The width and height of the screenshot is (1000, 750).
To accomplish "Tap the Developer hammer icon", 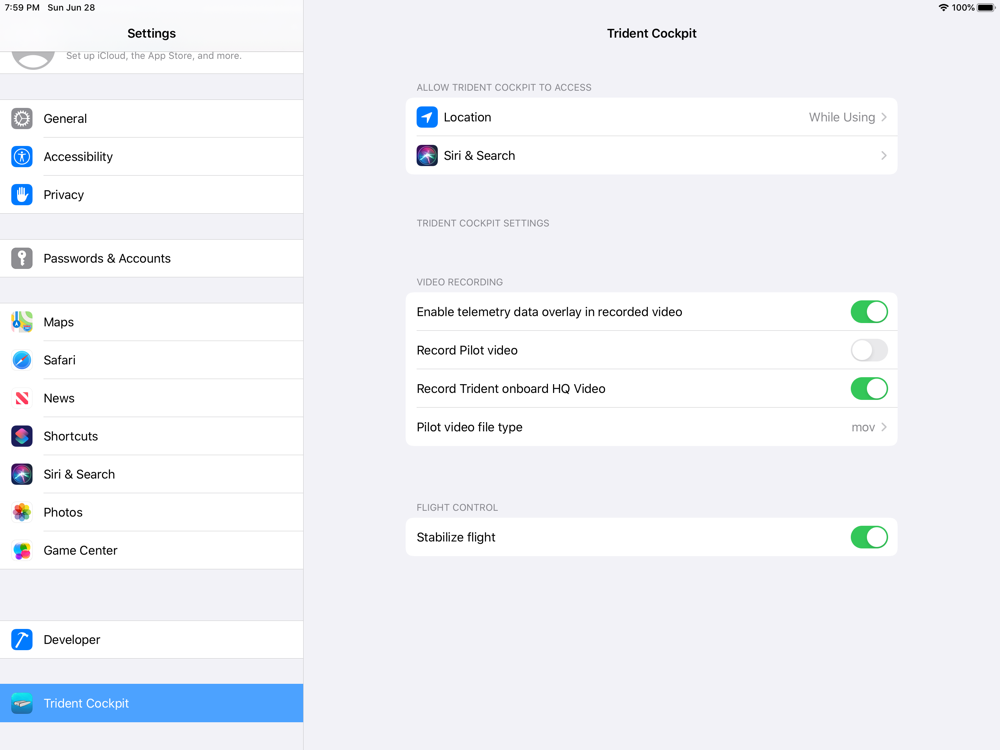I will [22, 640].
